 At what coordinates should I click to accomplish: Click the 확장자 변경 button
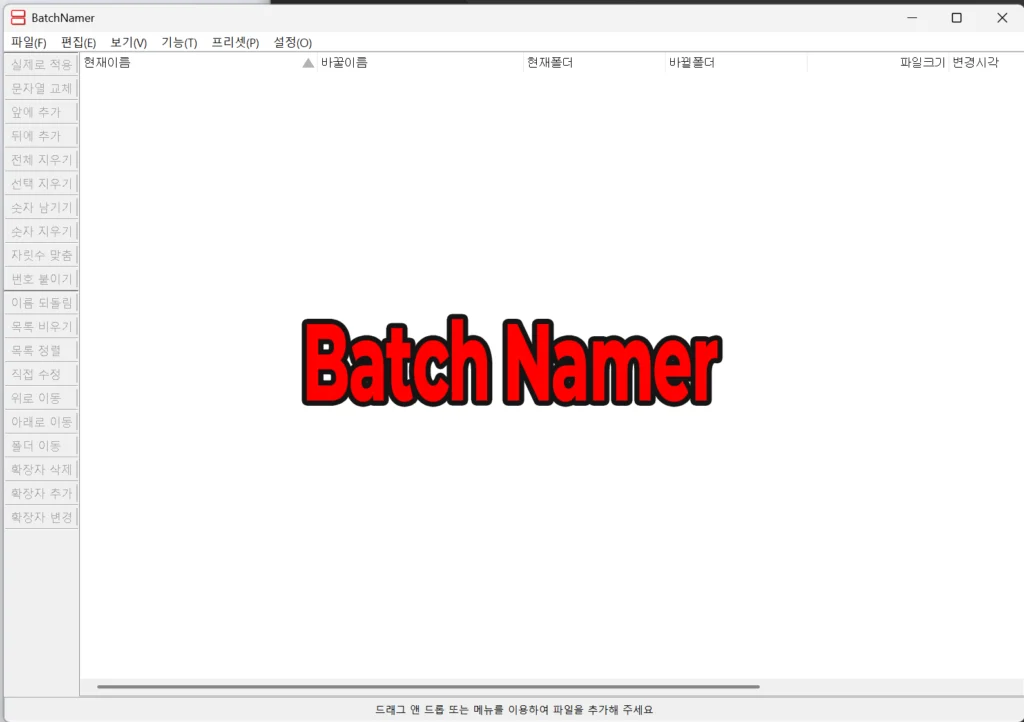pos(41,517)
